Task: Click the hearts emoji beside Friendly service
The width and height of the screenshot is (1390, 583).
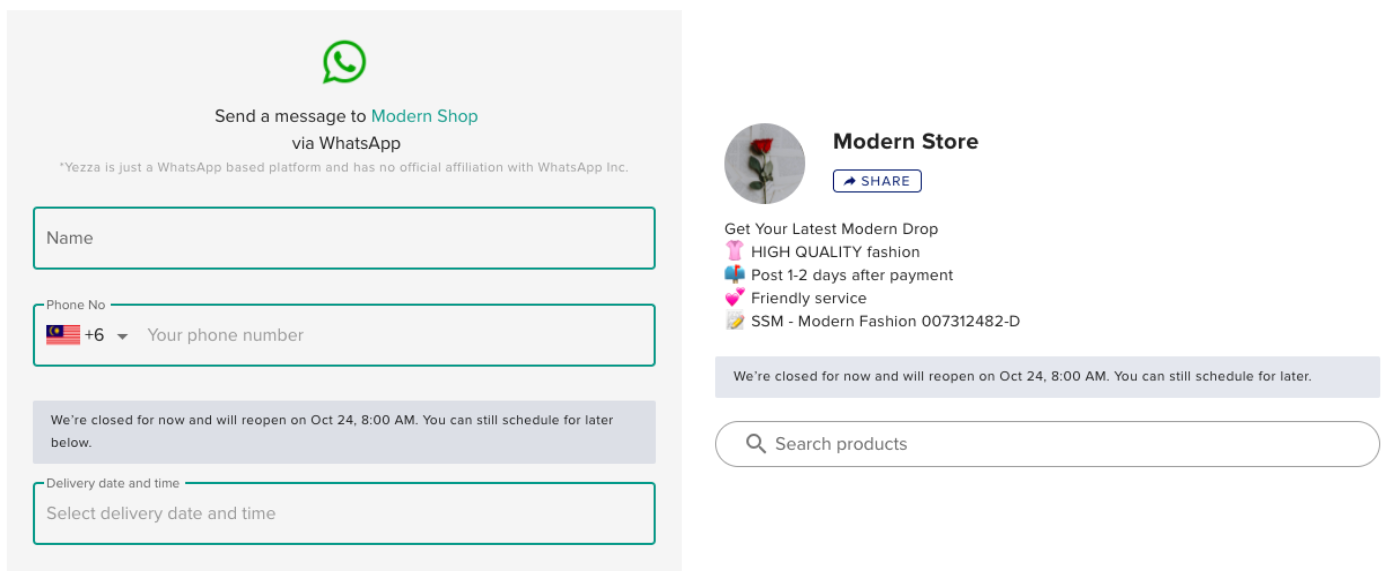Action: 735,297
